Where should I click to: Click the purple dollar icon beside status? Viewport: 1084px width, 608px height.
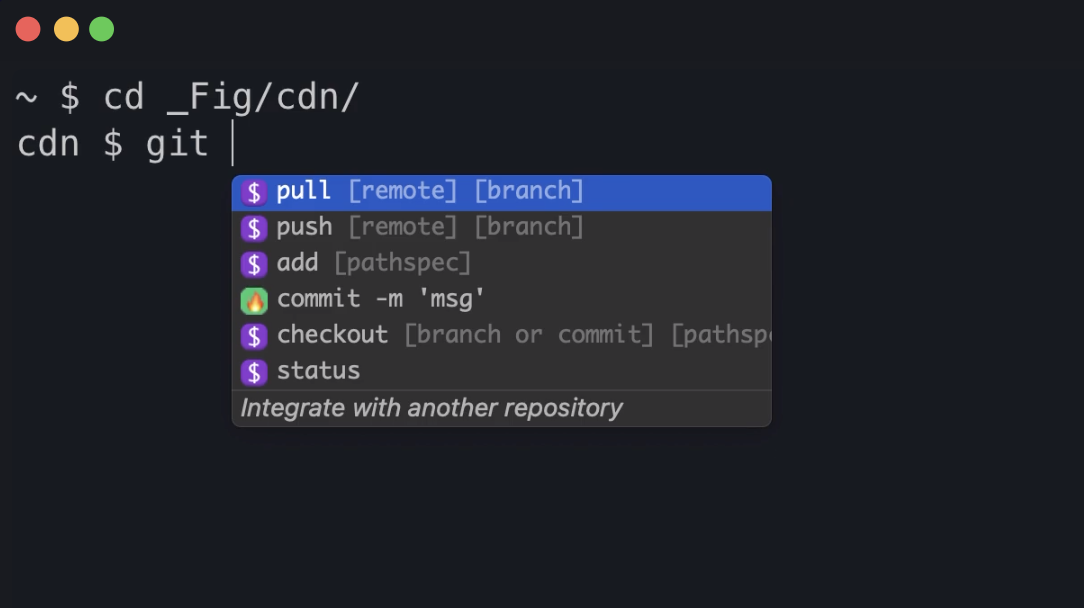254,372
